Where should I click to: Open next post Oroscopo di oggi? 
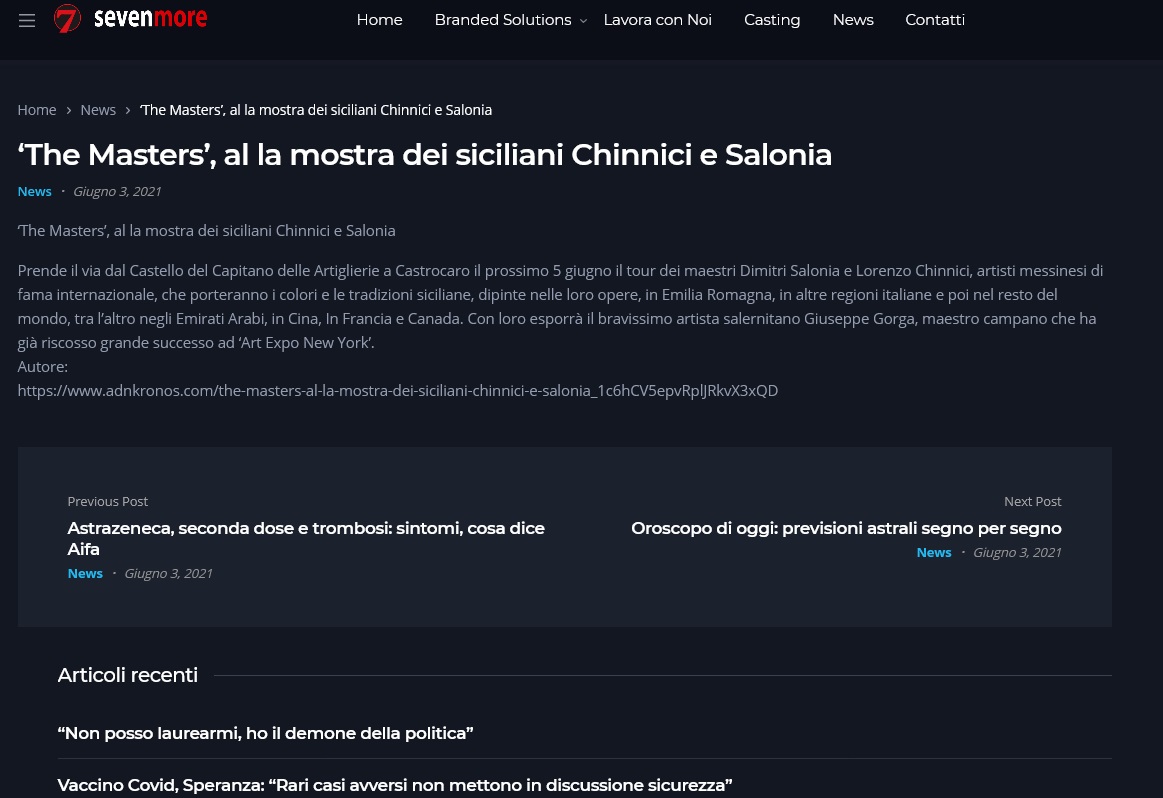[846, 528]
